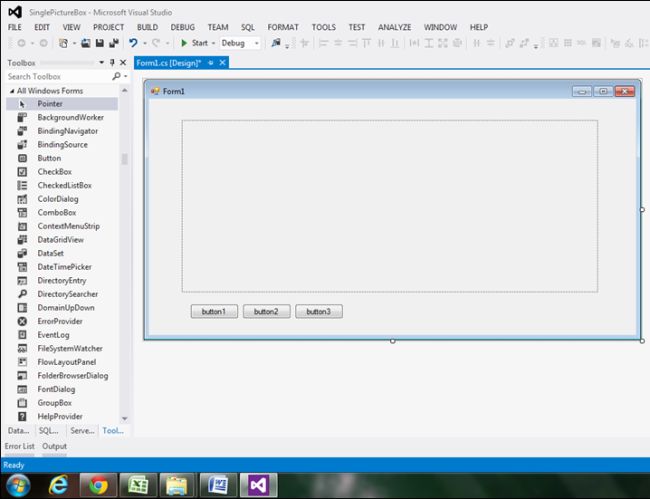The image size is (650, 499).
Task: Select the FileSystemWatcher toolbox item
Action: [x=70, y=348]
